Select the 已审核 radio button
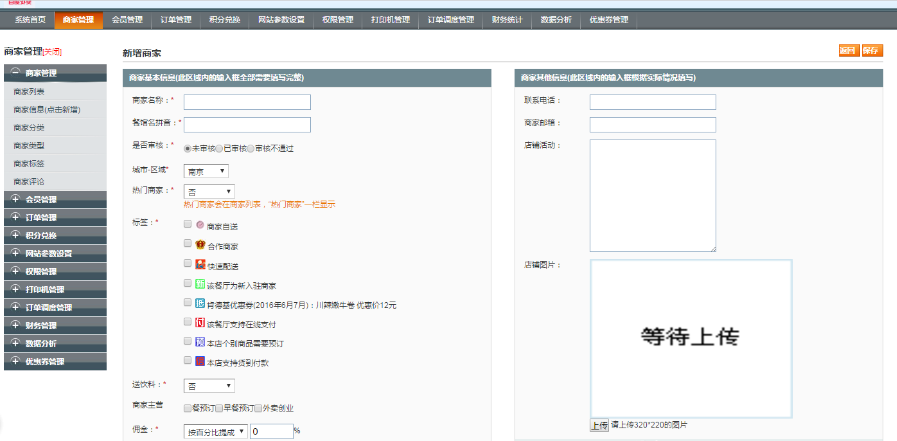Viewport: 897px width, 441px height. [x=219, y=149]
